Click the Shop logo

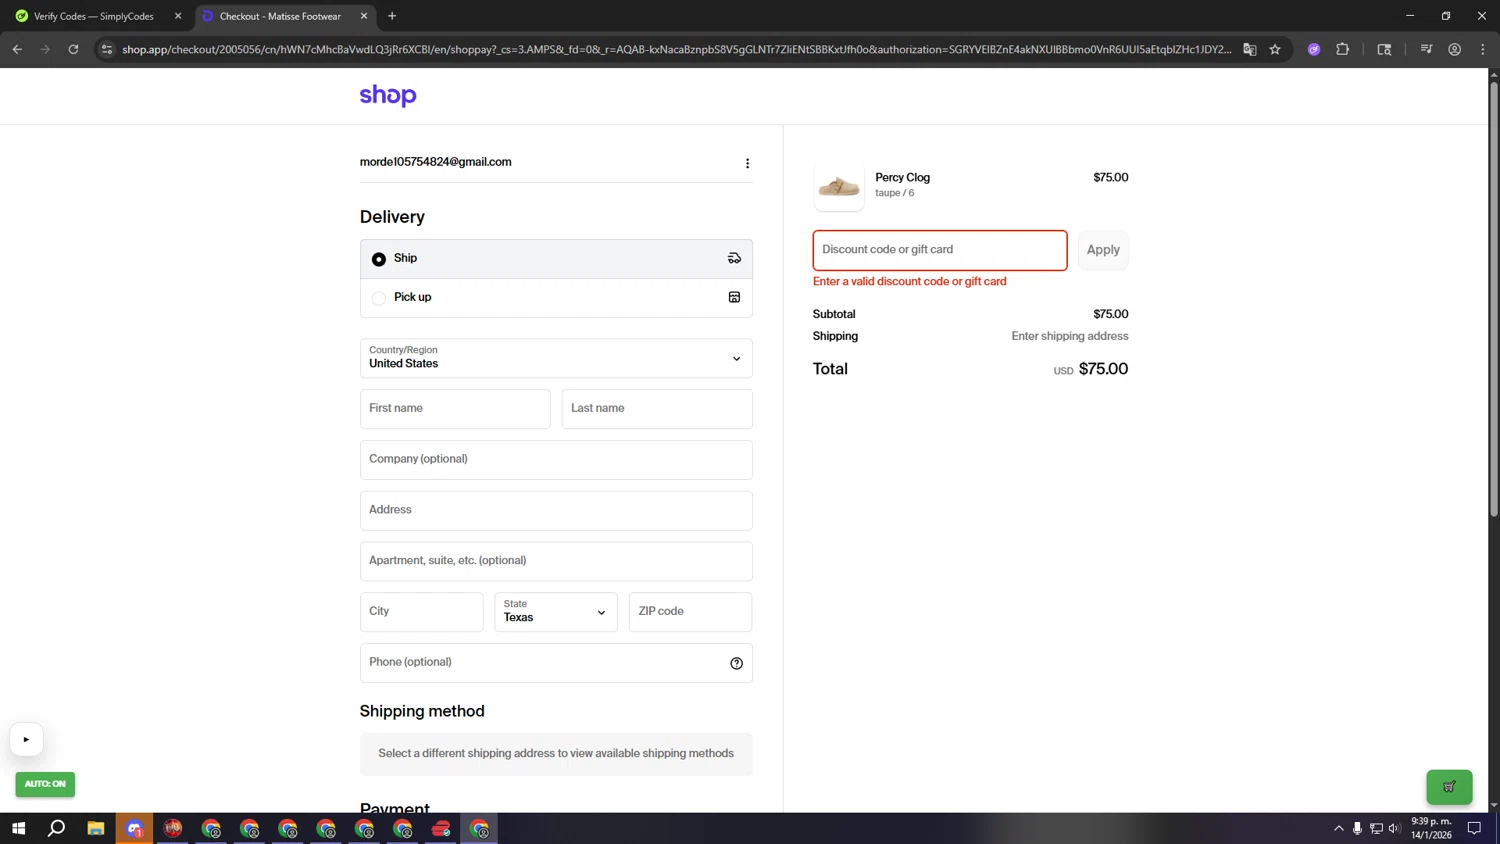tap(388, 95)
